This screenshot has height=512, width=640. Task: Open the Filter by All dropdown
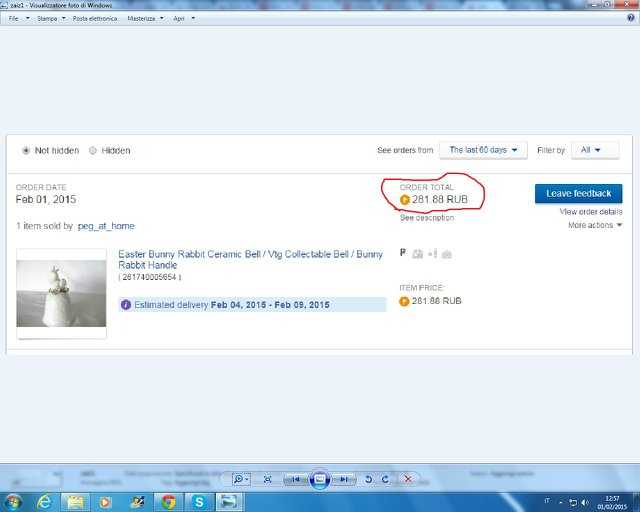(594, 150)
